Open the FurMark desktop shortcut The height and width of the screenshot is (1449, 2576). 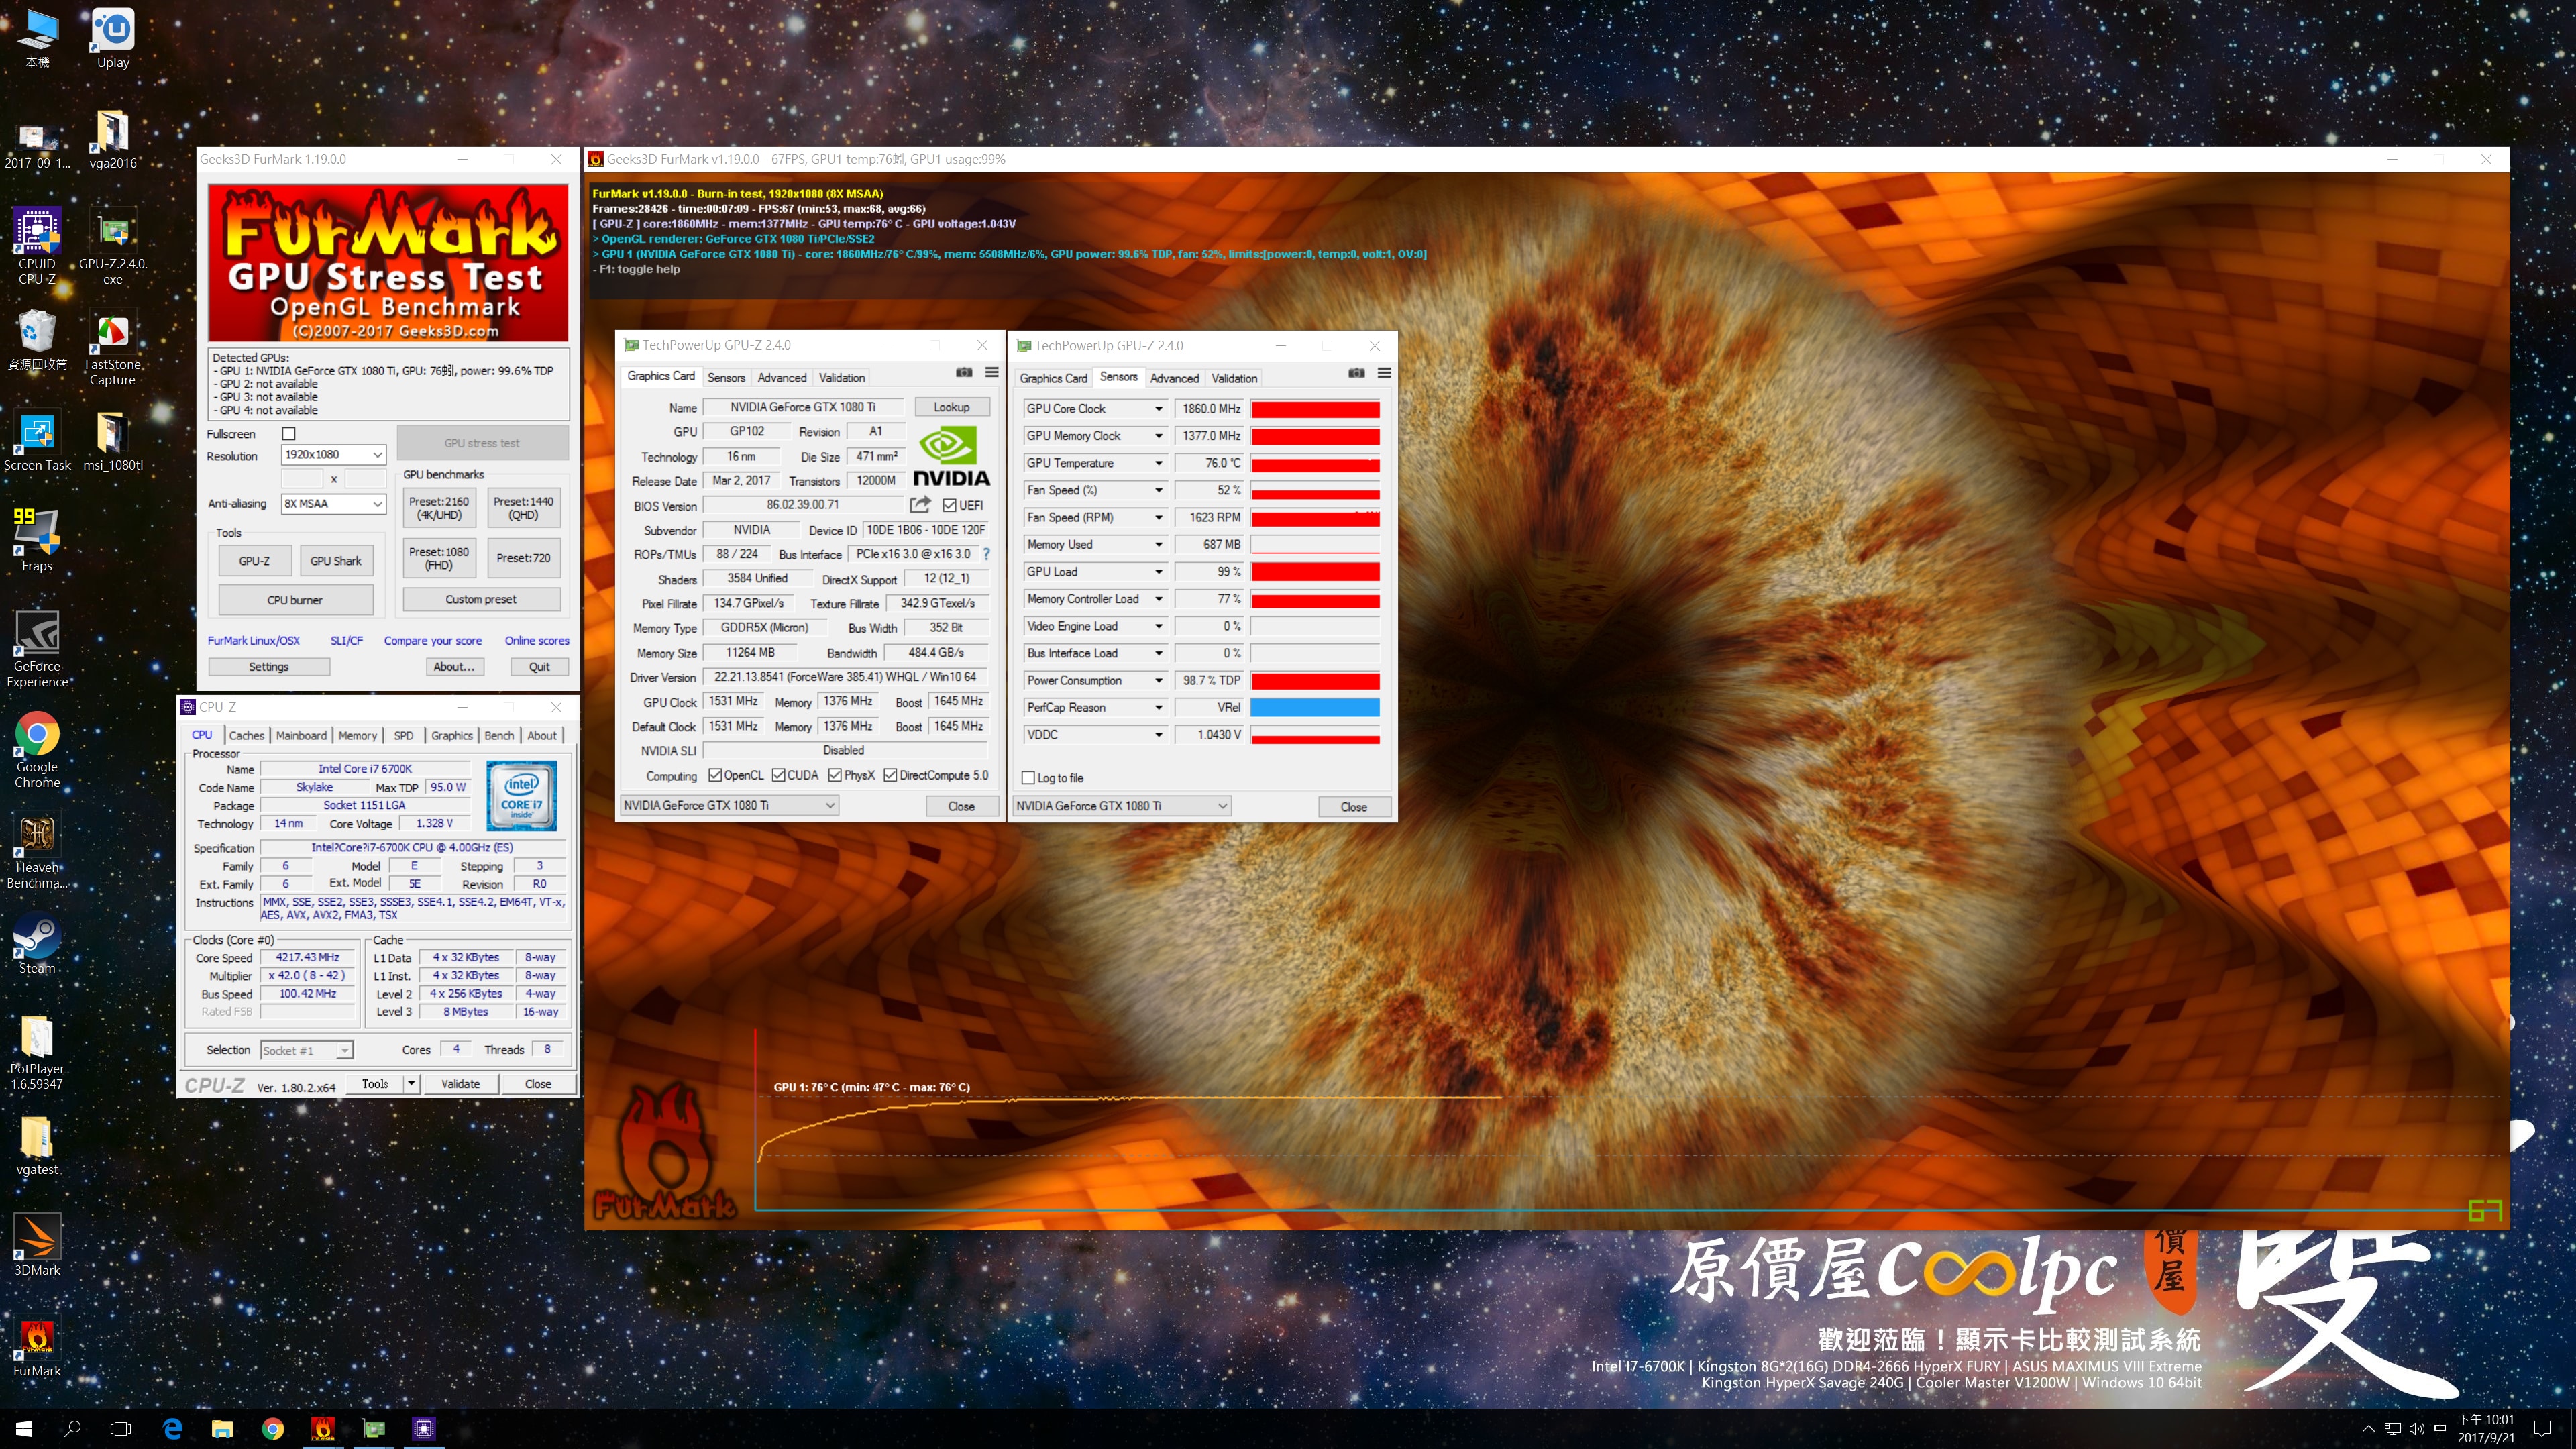(37, 1346)
